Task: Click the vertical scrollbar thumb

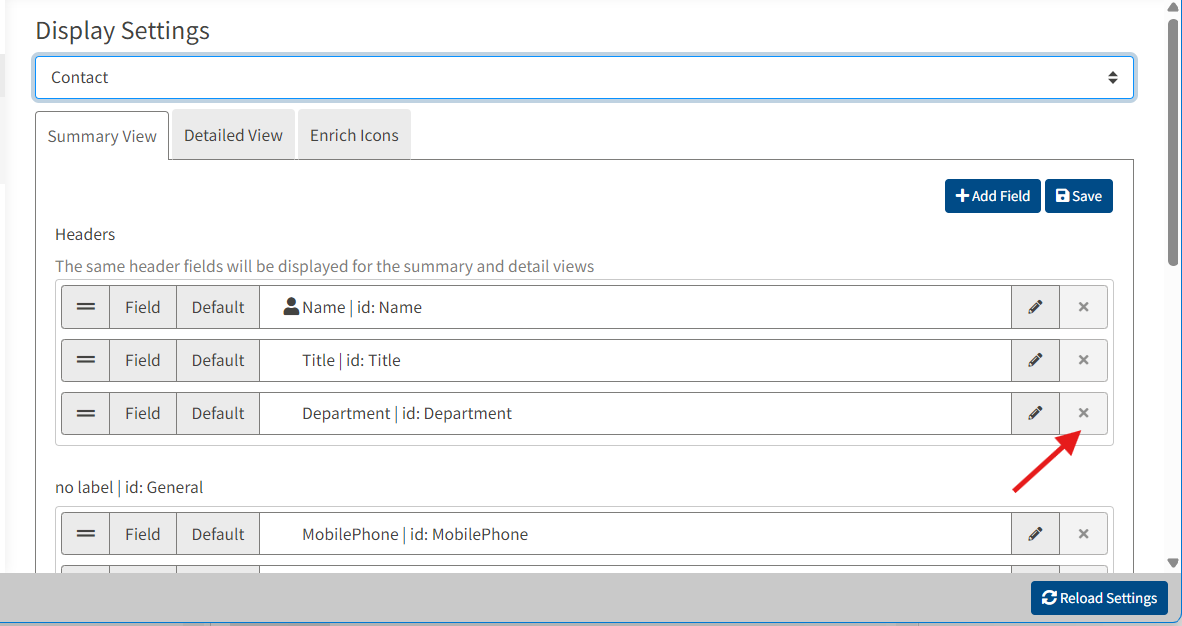Action: pos(1172,142)
